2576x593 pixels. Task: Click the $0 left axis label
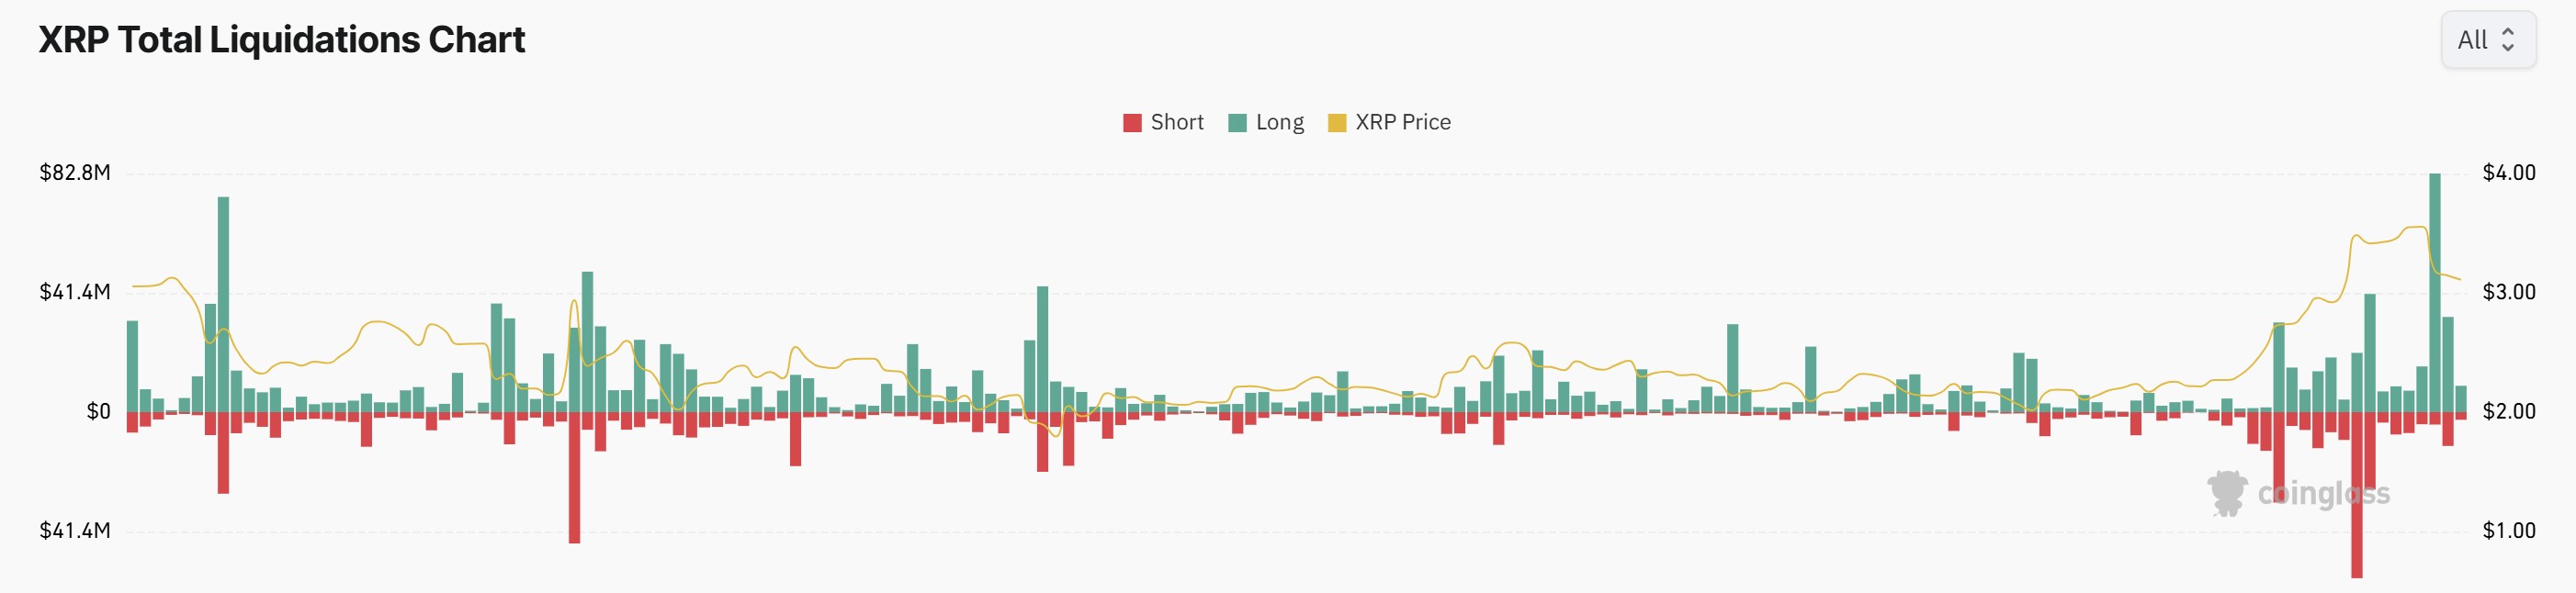98,412
